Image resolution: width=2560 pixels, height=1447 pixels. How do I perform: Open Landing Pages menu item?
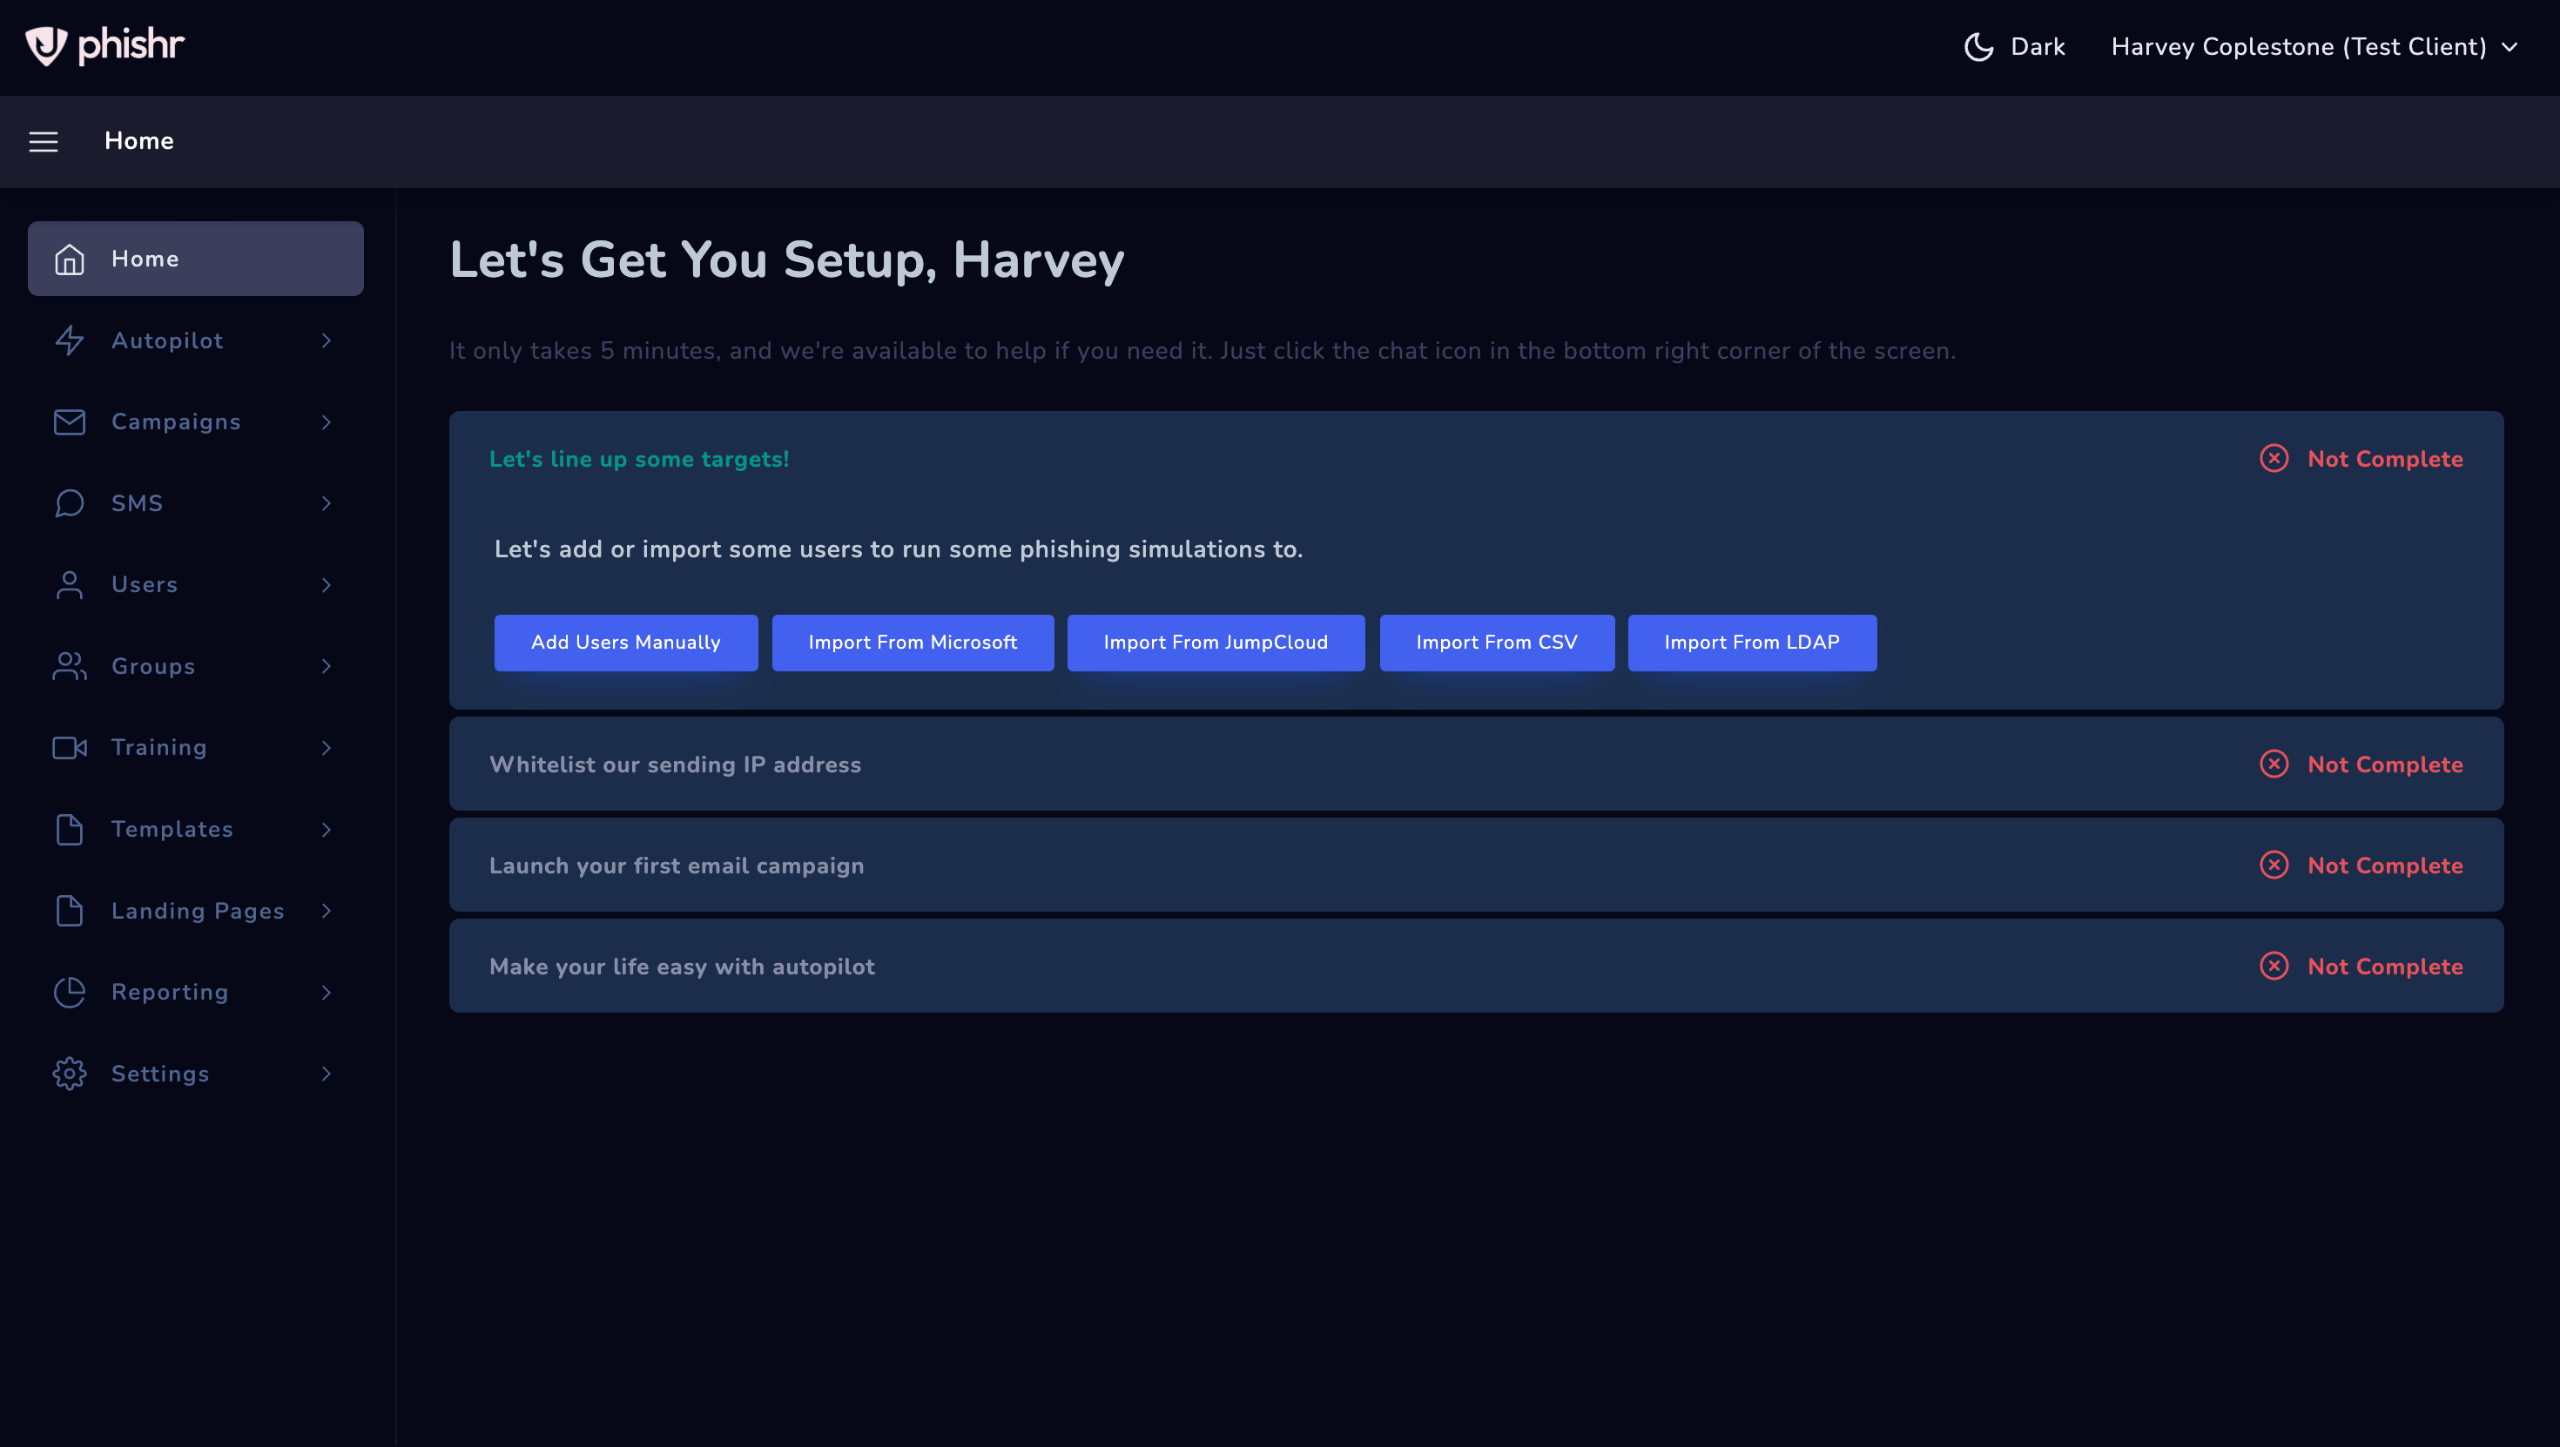pos(197,911)
